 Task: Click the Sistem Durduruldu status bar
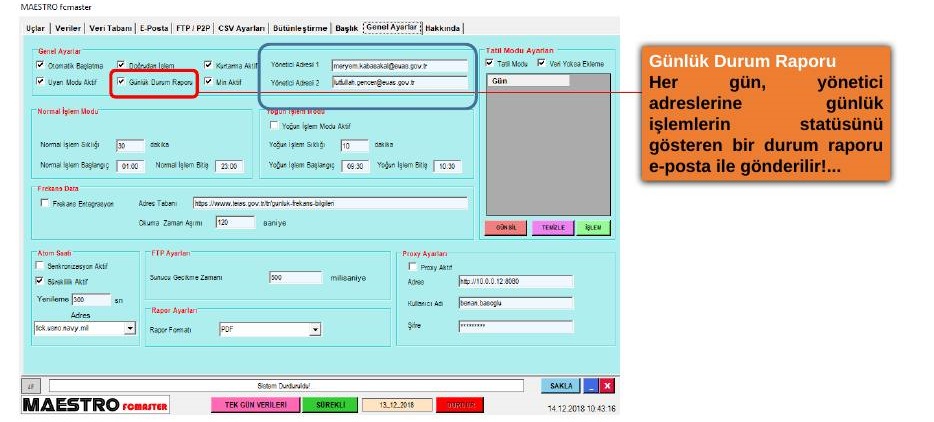click(286, 386)
